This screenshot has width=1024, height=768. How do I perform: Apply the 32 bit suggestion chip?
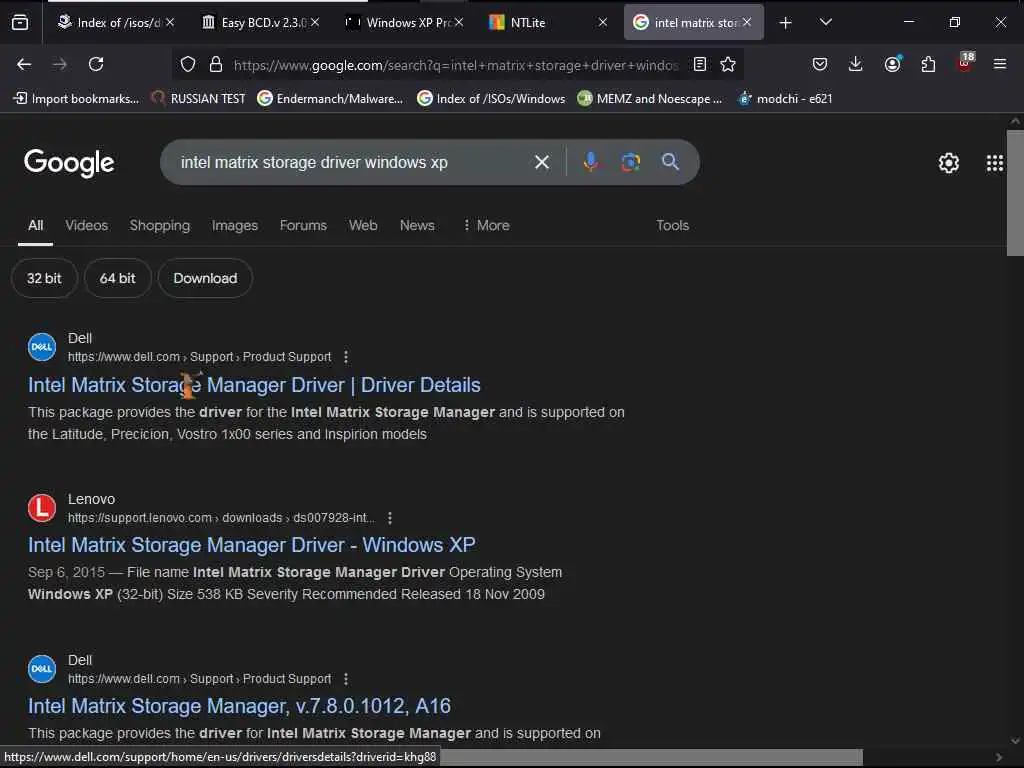click(x=44, y=278)
